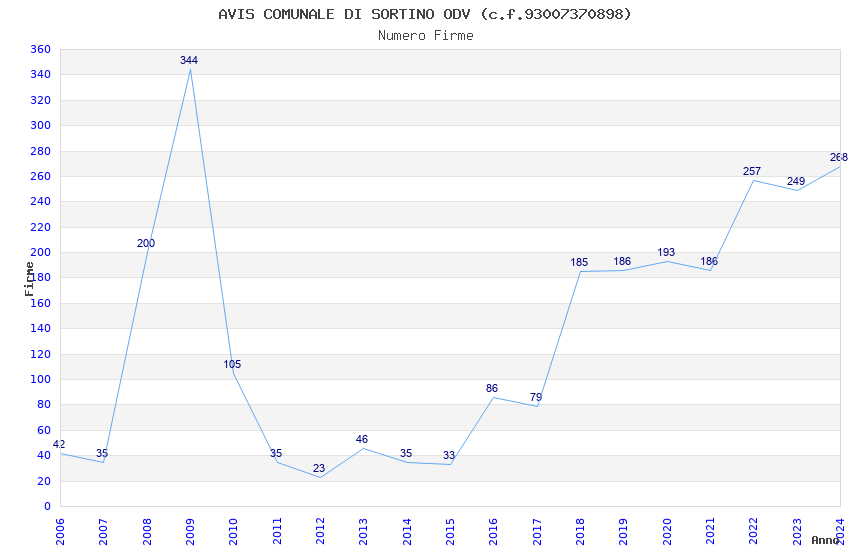This screenshot has width=850, height=550.
Task: Click the x-axis year label "2015"
Action: pyautogui.click(x=450, y=532)
